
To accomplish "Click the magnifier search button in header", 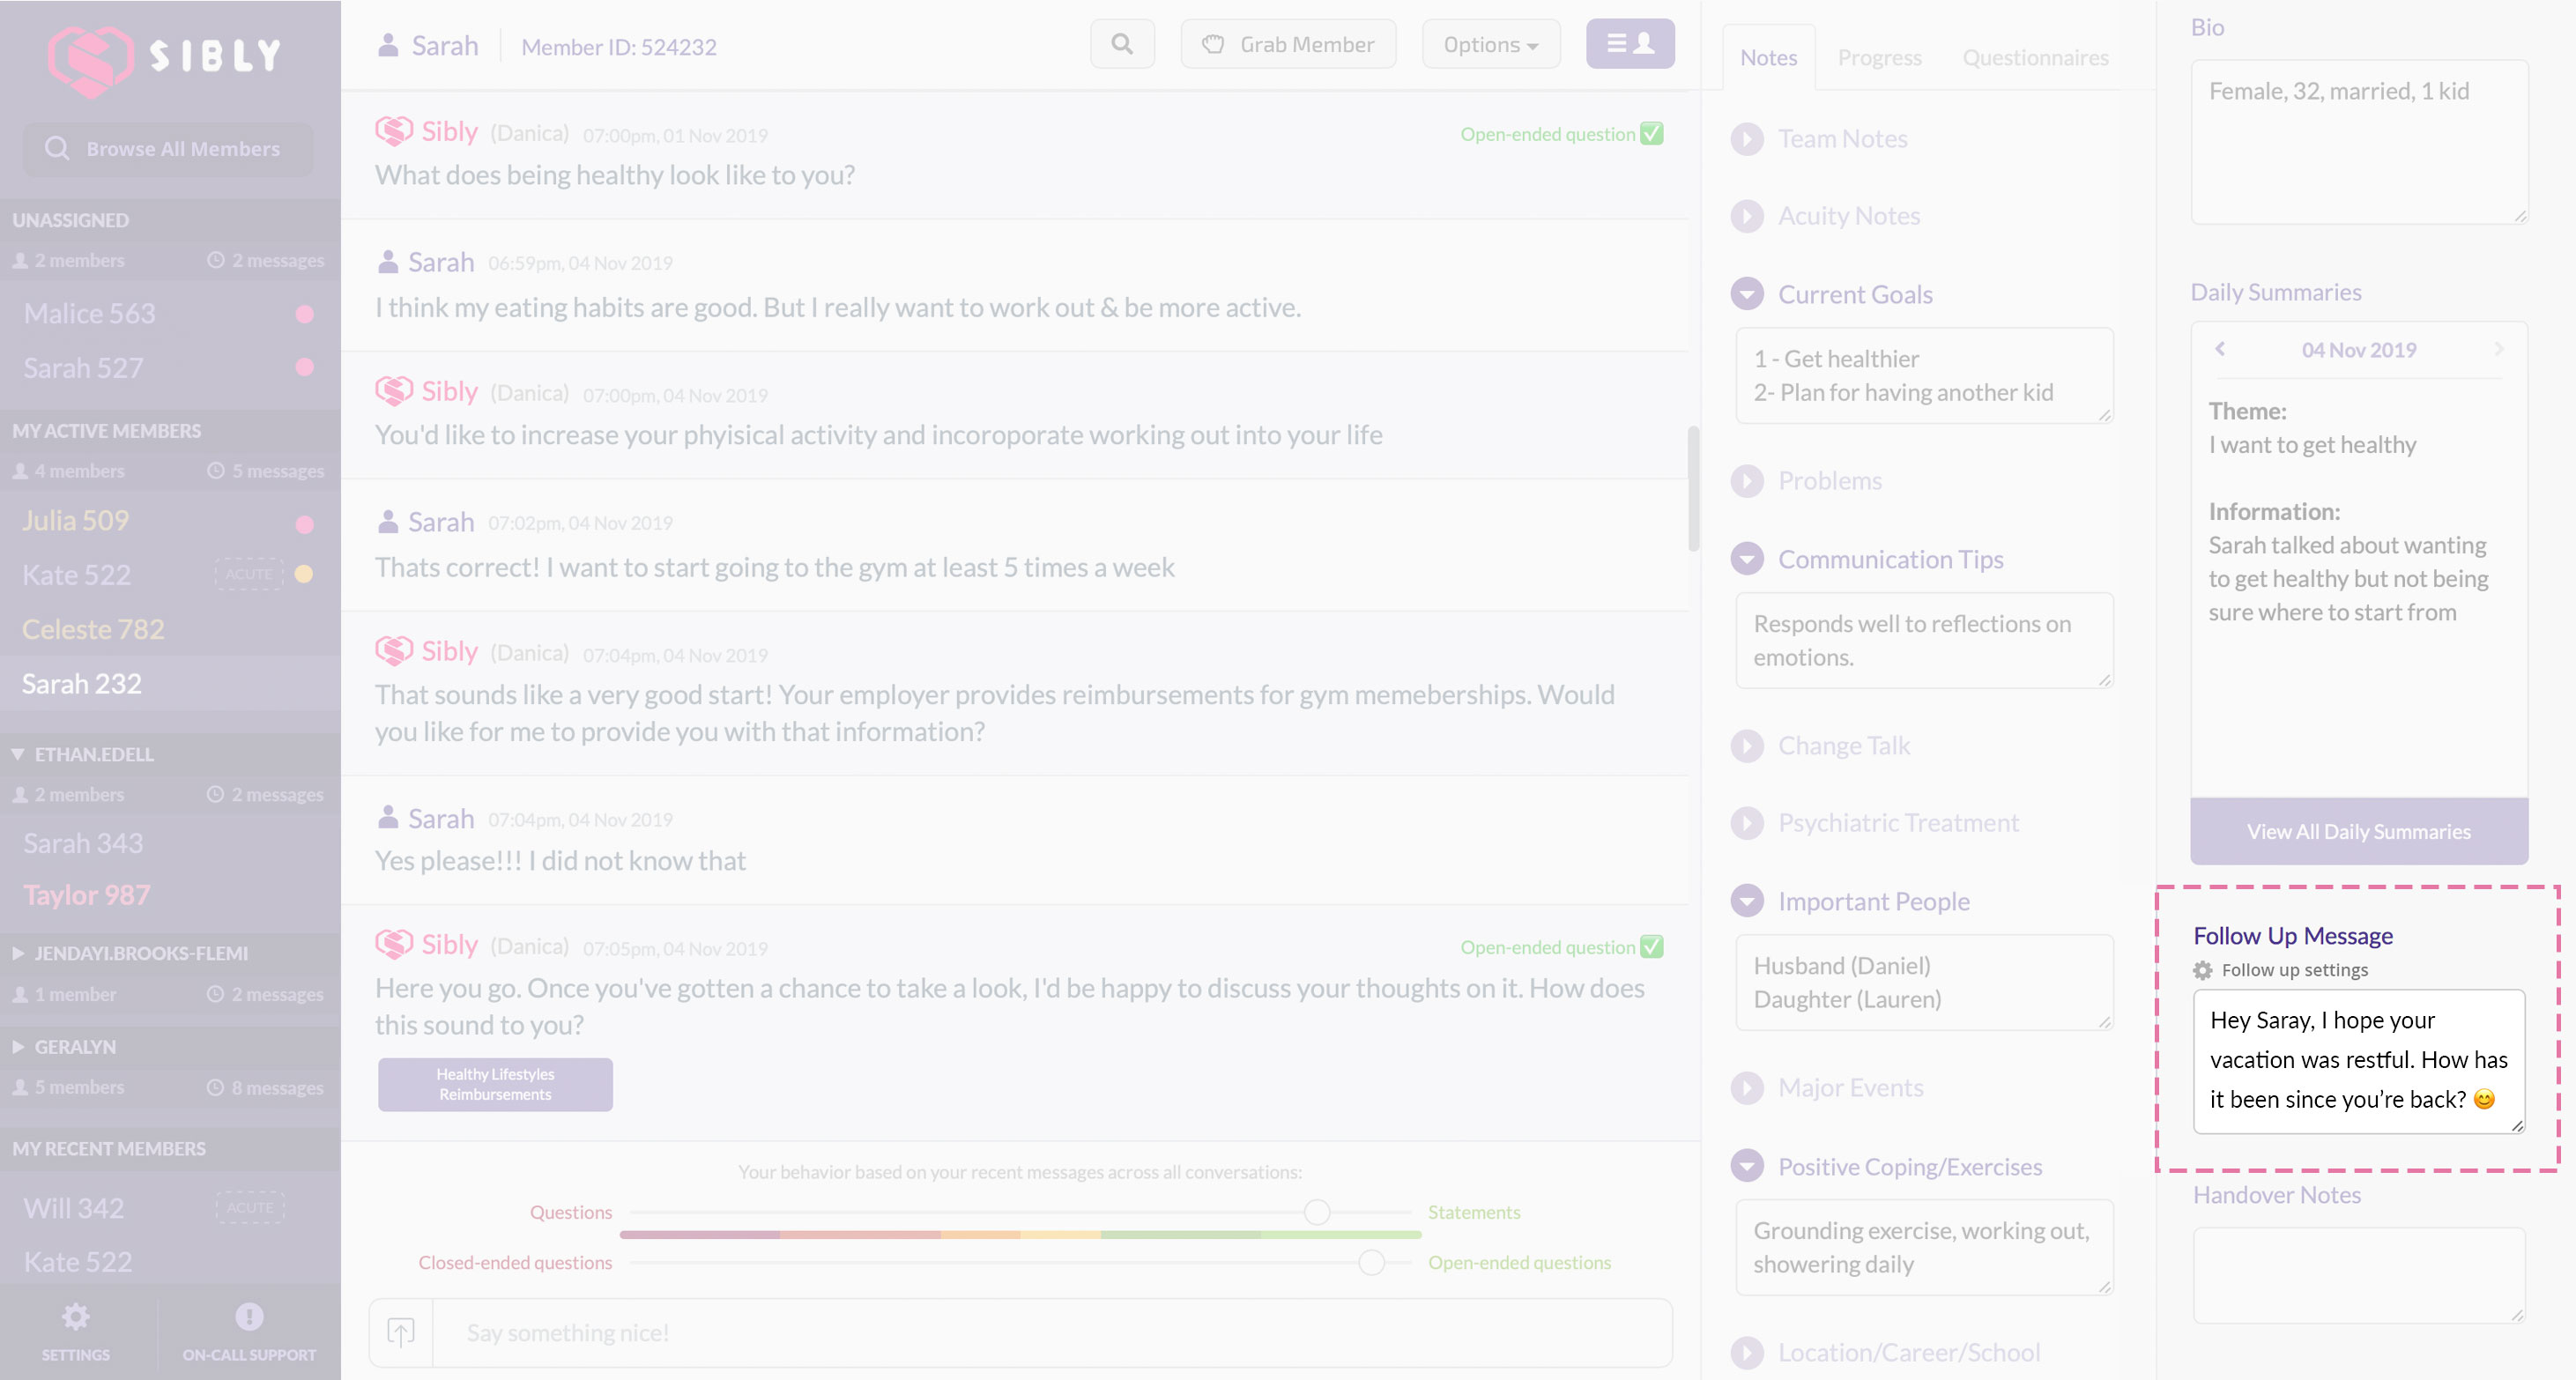I will tap(1122, 44).
